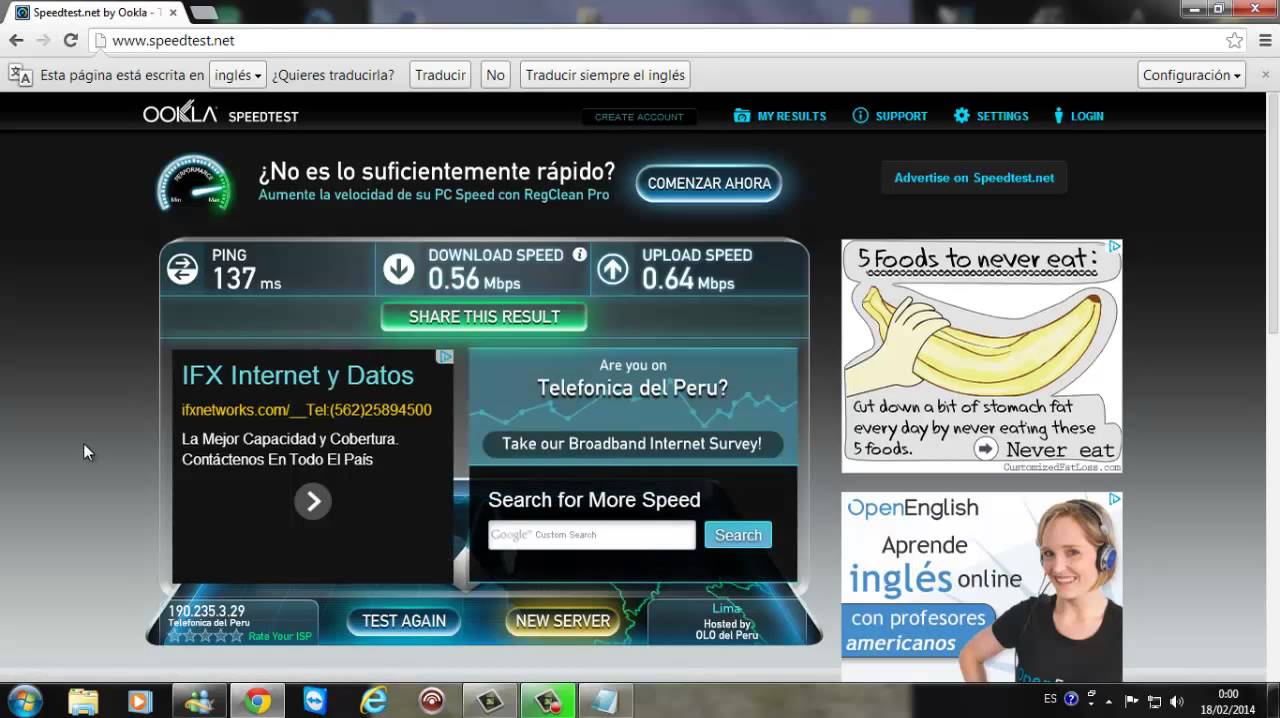Switch to Chrome in the taskbar
Image resolution: width=1280 pixels, height=718 pixels.
(258, 701)
